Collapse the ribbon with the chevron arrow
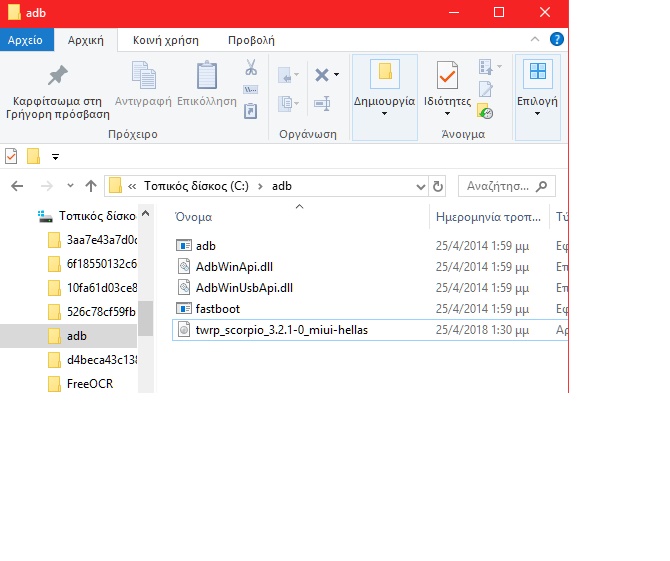The width and height of the screenshot is (670, 561). click(x=540, y=40)
